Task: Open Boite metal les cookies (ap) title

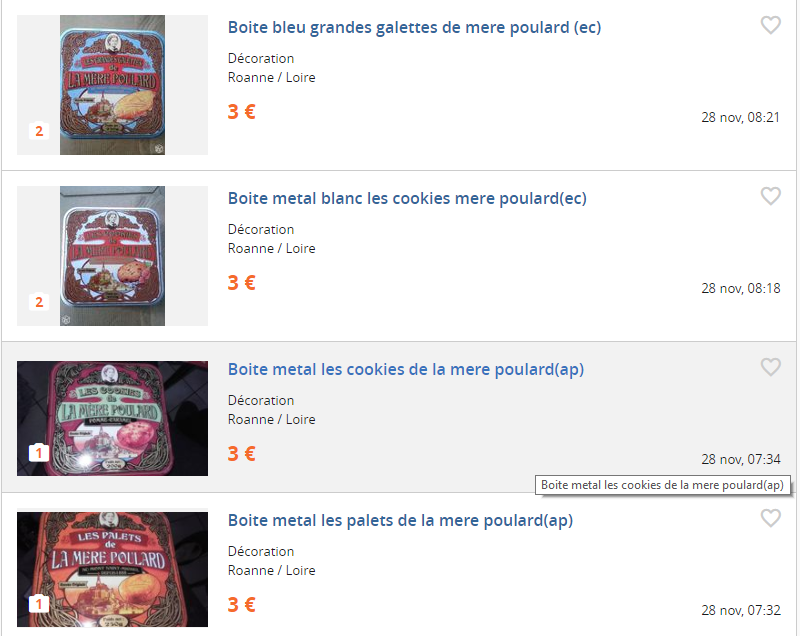Action: tap(406, 369)
